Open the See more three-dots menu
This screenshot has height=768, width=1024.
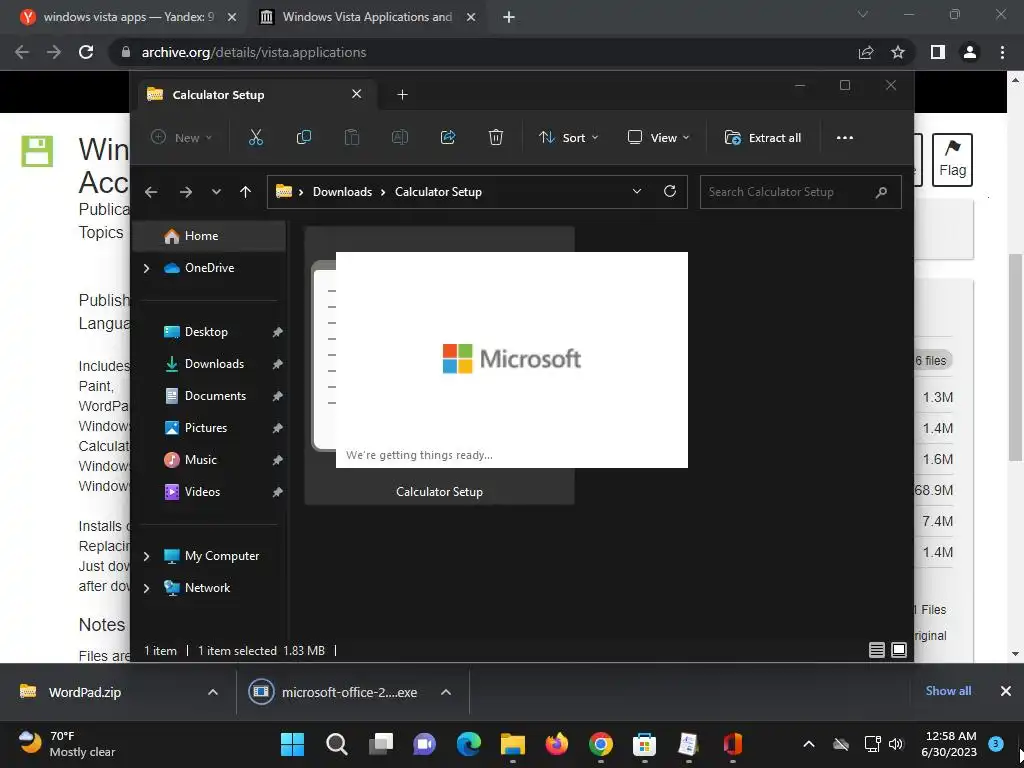(x=844, y=138)
